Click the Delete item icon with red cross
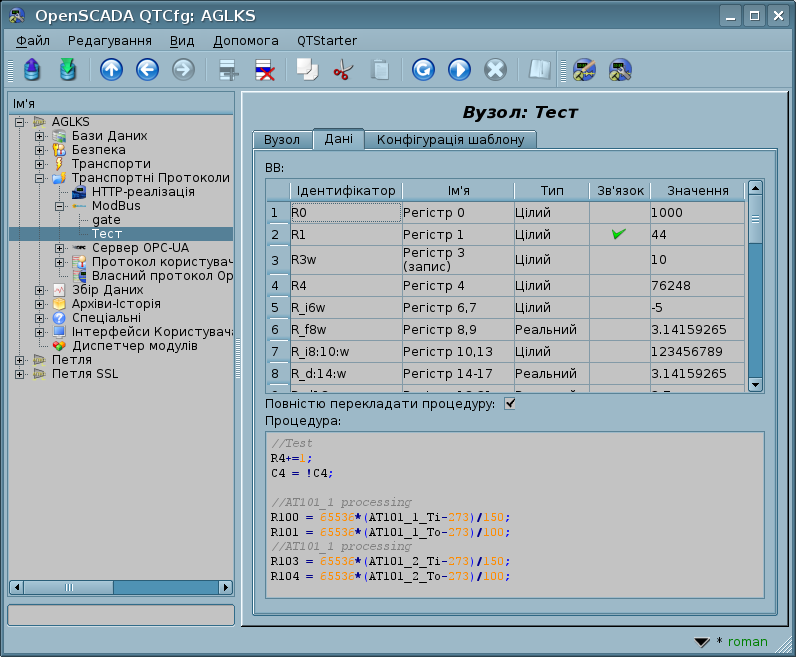This screenshot has width=796, height=657. point(265,70)
